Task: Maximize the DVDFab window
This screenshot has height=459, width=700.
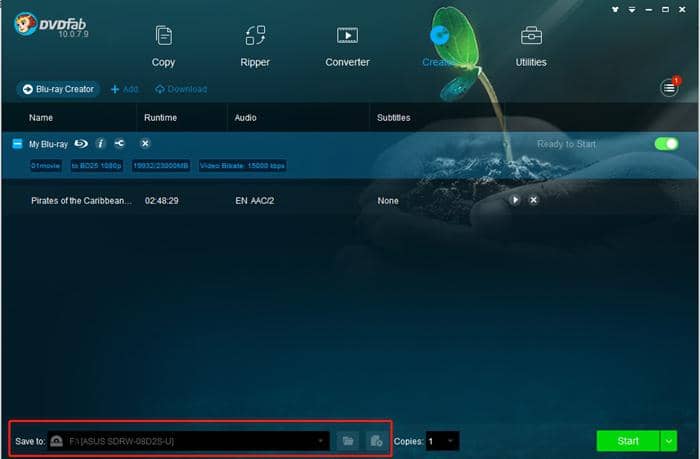Action: click(665, 9)
